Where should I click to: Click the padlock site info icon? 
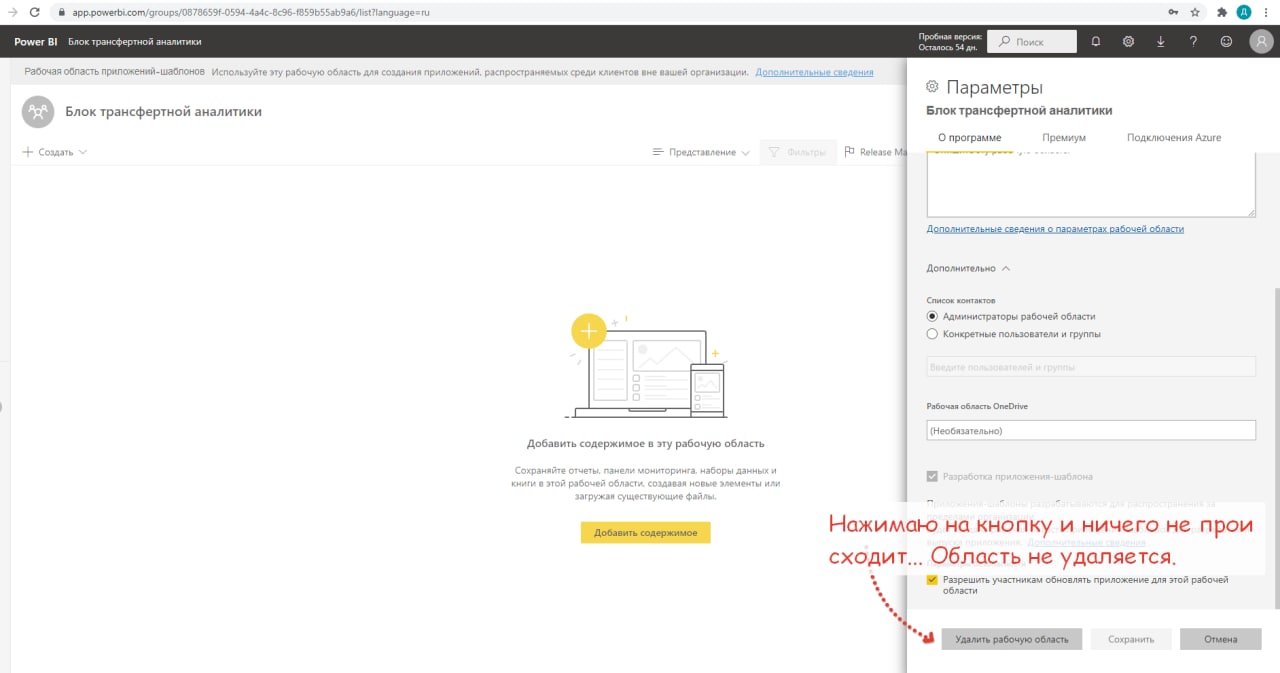pyautogui.click(x=61, y=12)
